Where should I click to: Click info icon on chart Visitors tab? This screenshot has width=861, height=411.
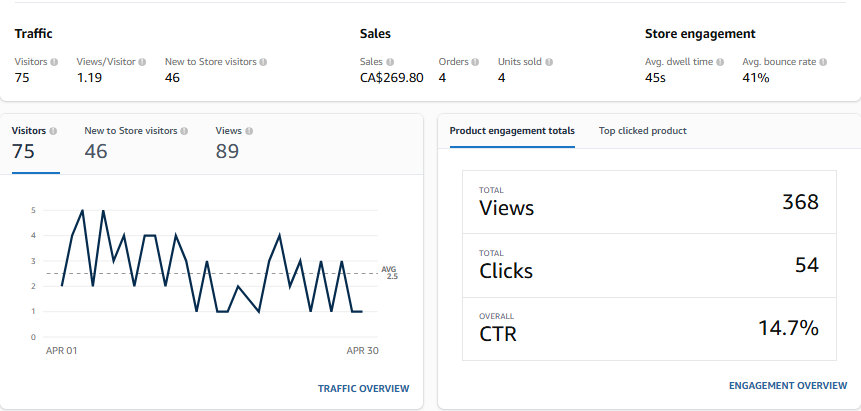click(53, 131)
